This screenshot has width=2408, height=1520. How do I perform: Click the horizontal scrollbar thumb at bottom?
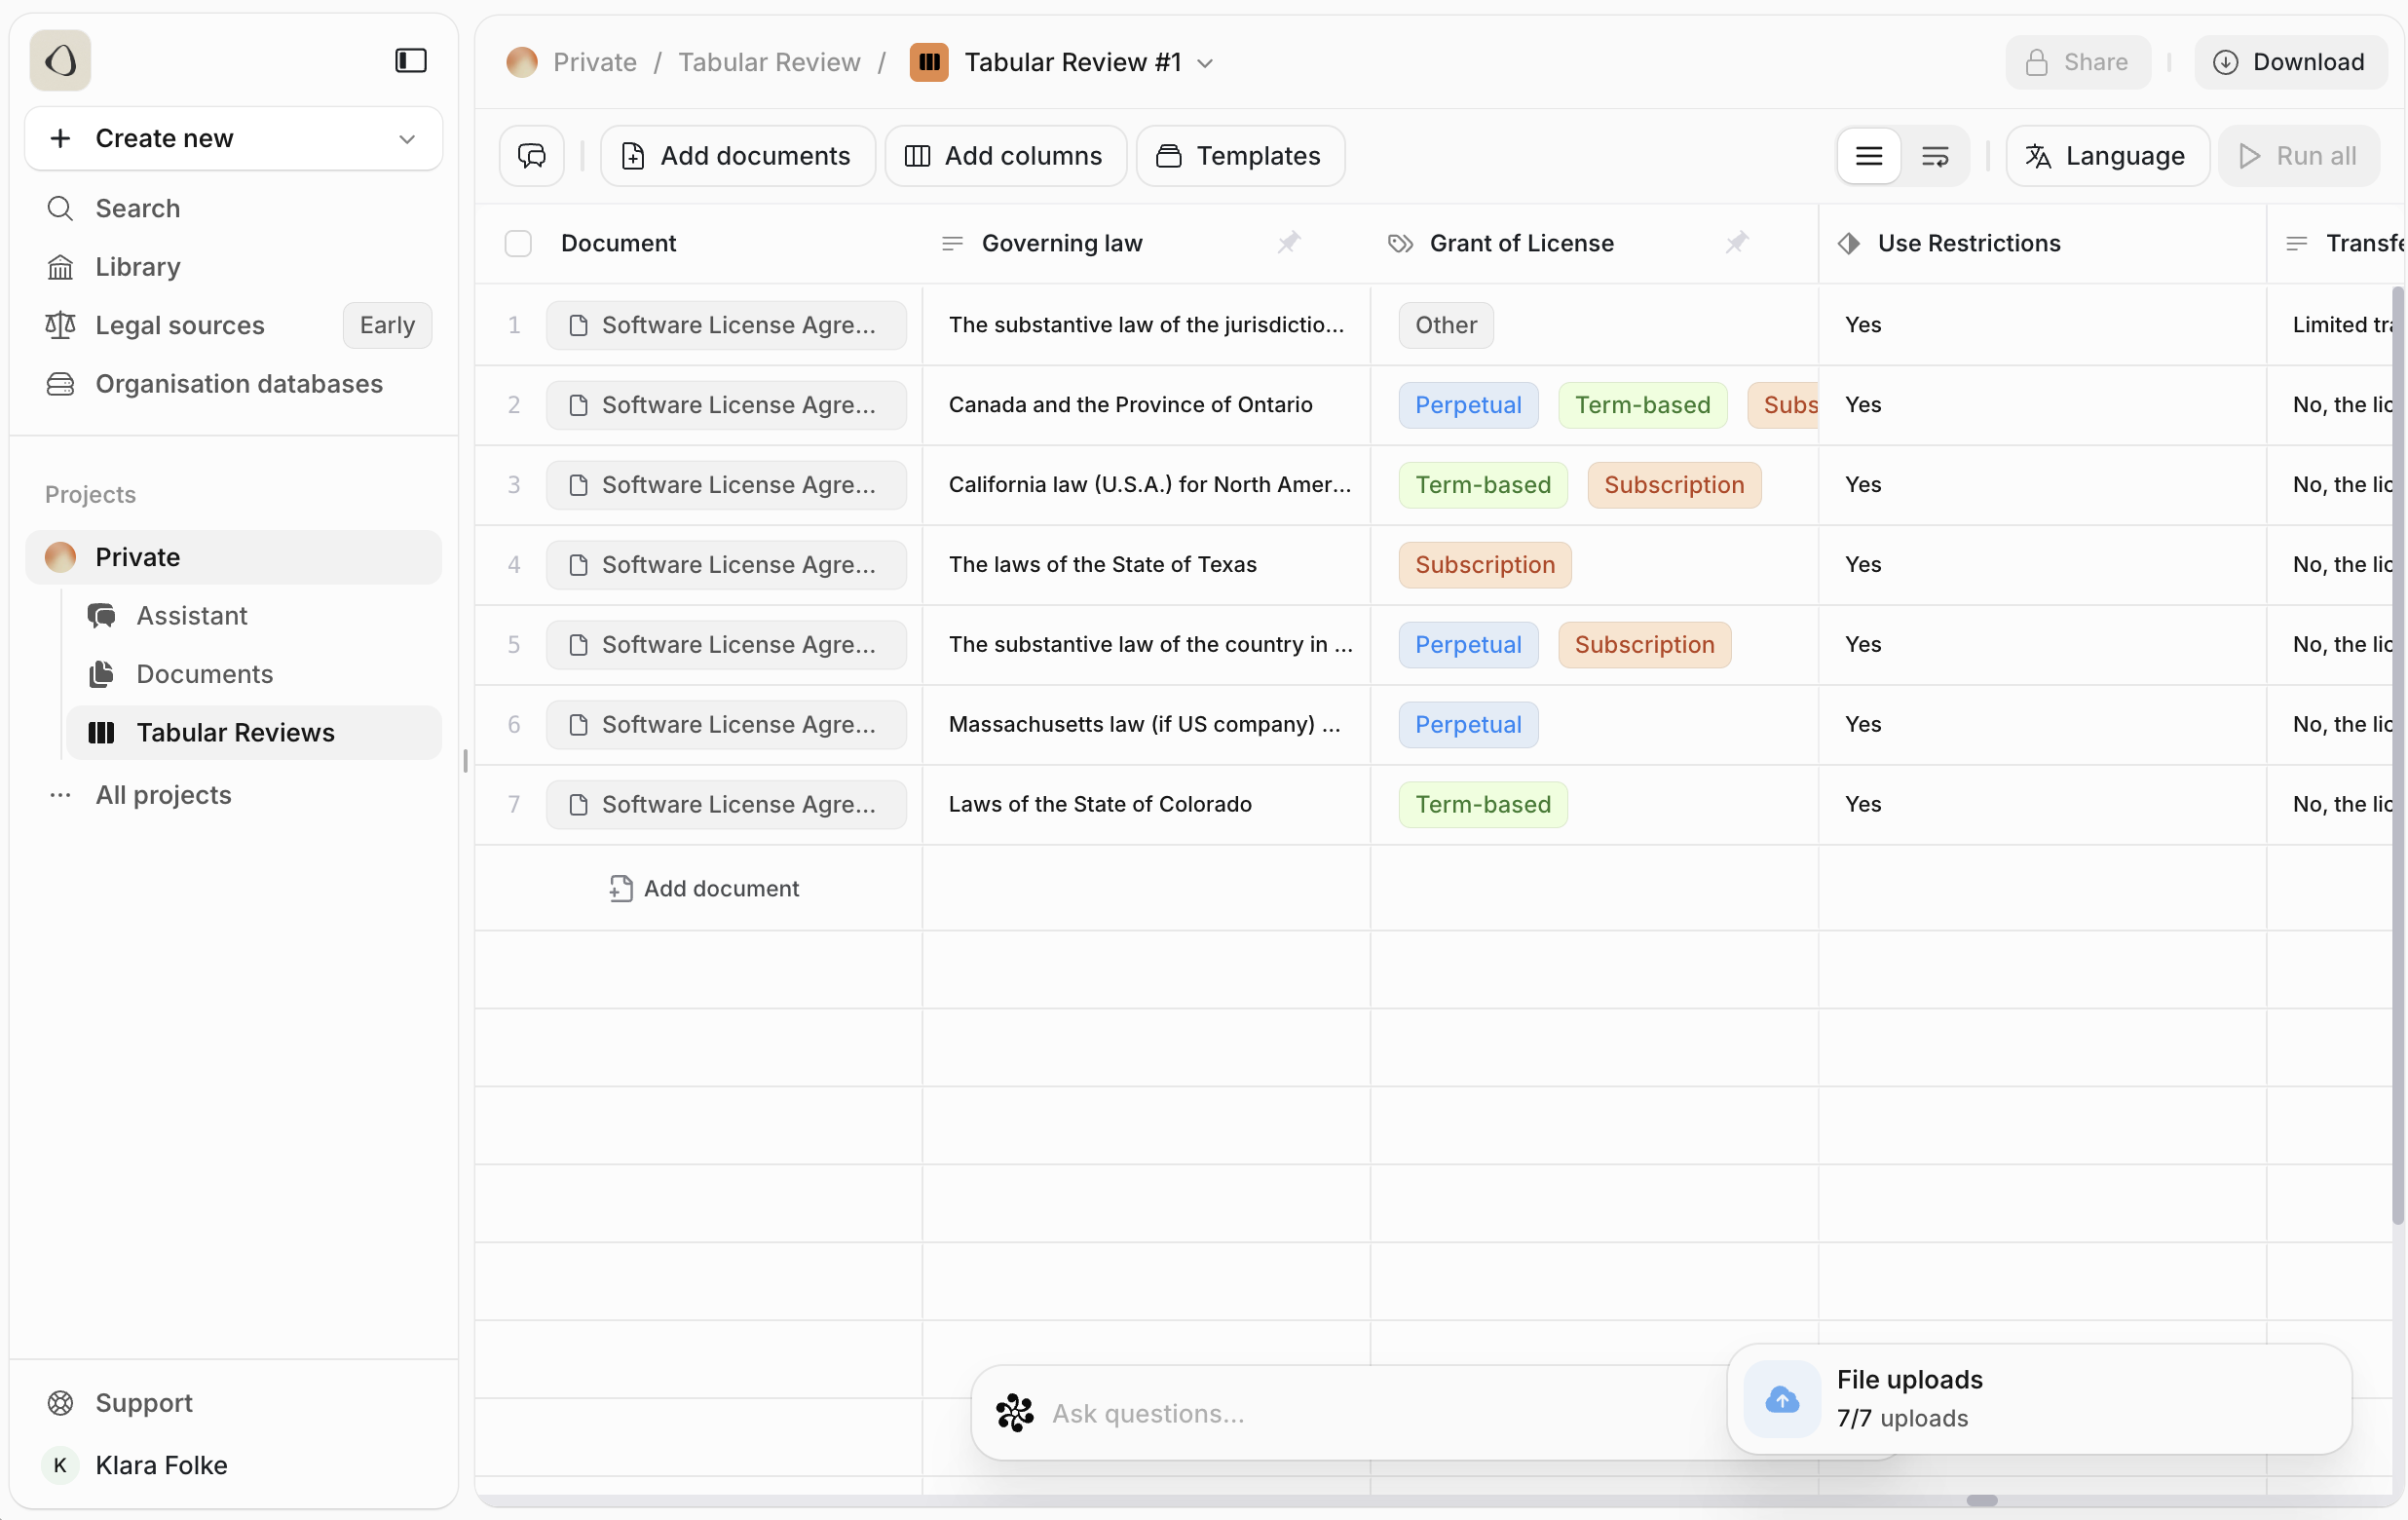point(1981,1500)
